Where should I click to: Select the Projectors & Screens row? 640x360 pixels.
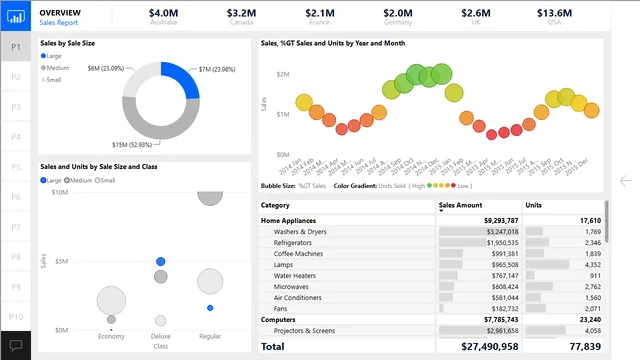pos(431,331)
